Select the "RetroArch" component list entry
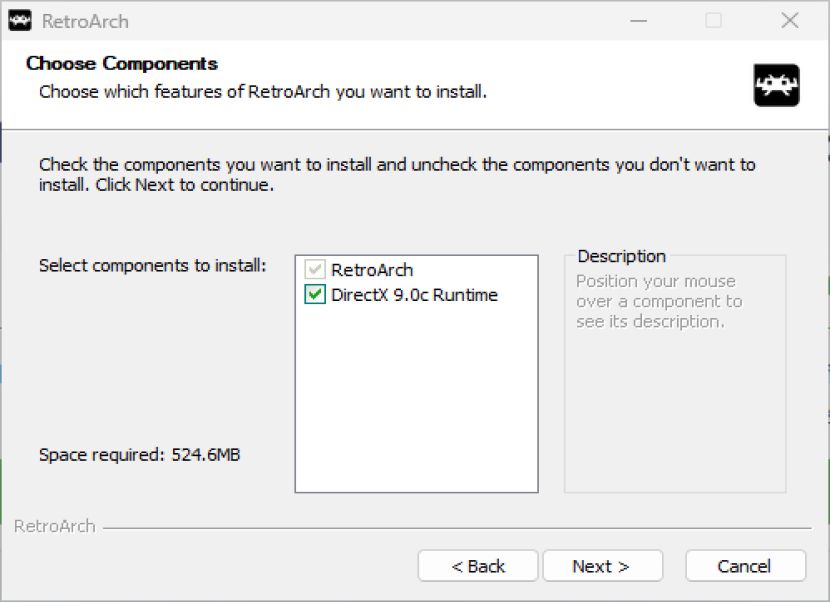The height and width of the screenshot is (602, 830). pyautogui.click(x=372, y=270)
